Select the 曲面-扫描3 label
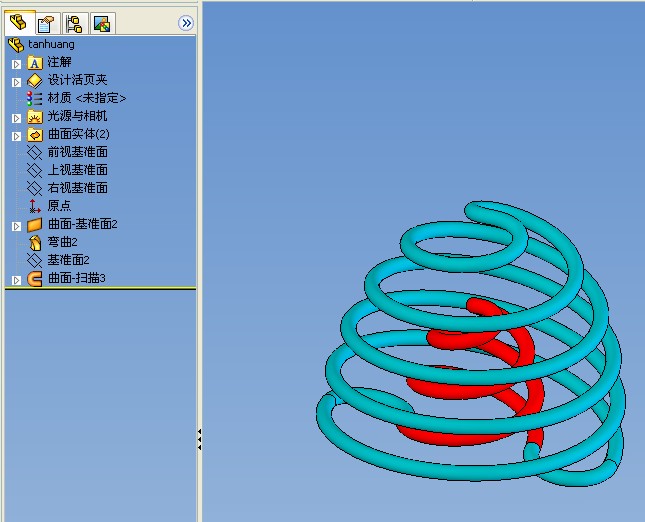The image size is (645, 522). [77, 278]
